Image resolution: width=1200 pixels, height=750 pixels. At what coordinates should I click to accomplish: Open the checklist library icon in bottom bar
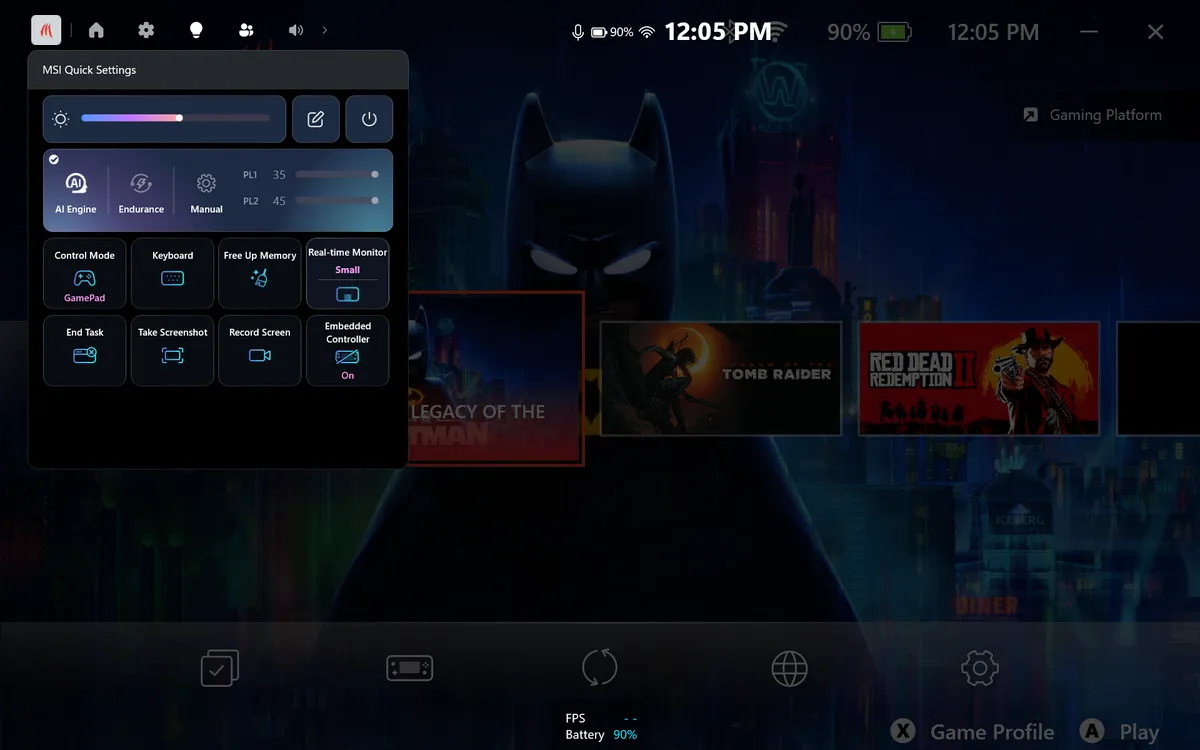[x=220, y=668]
